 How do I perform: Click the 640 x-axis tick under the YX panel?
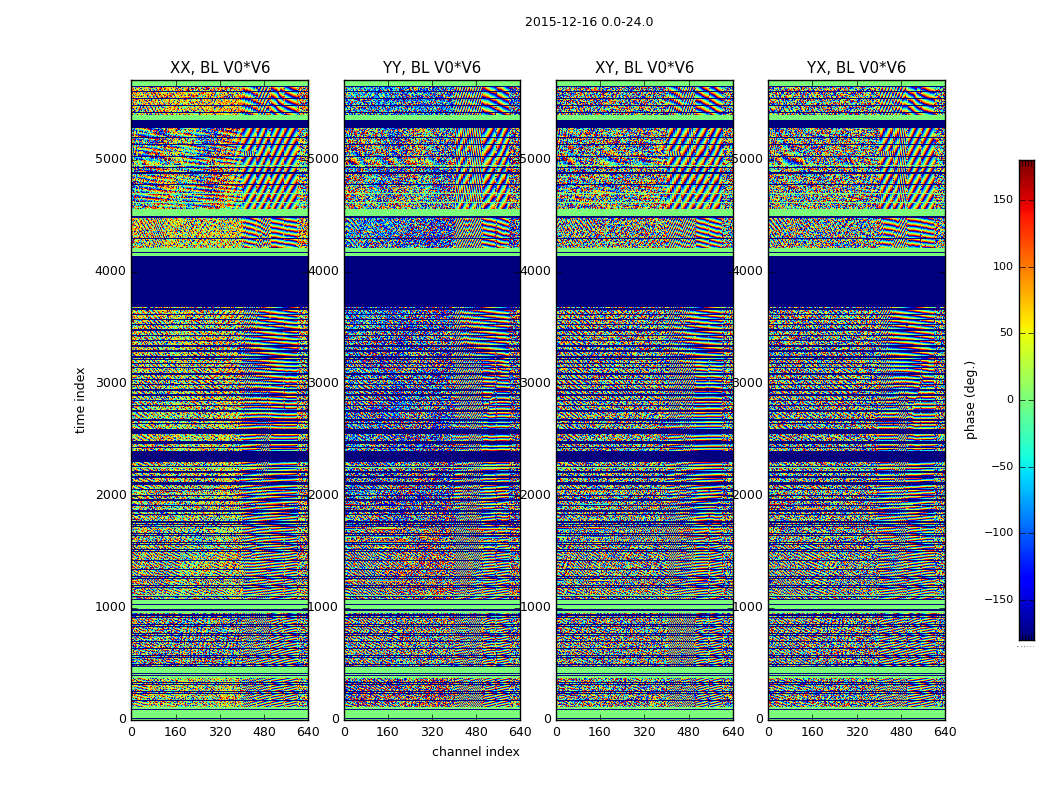[x=945, y=732]
